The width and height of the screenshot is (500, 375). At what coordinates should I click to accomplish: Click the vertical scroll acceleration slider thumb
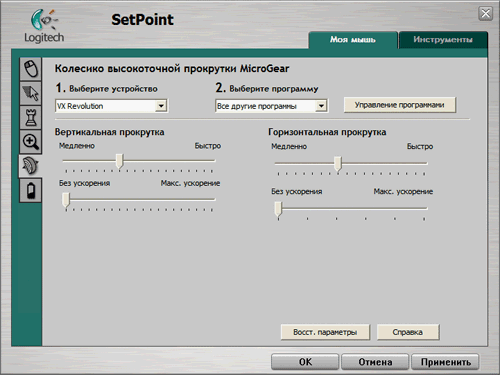click(x=66, y=200)
